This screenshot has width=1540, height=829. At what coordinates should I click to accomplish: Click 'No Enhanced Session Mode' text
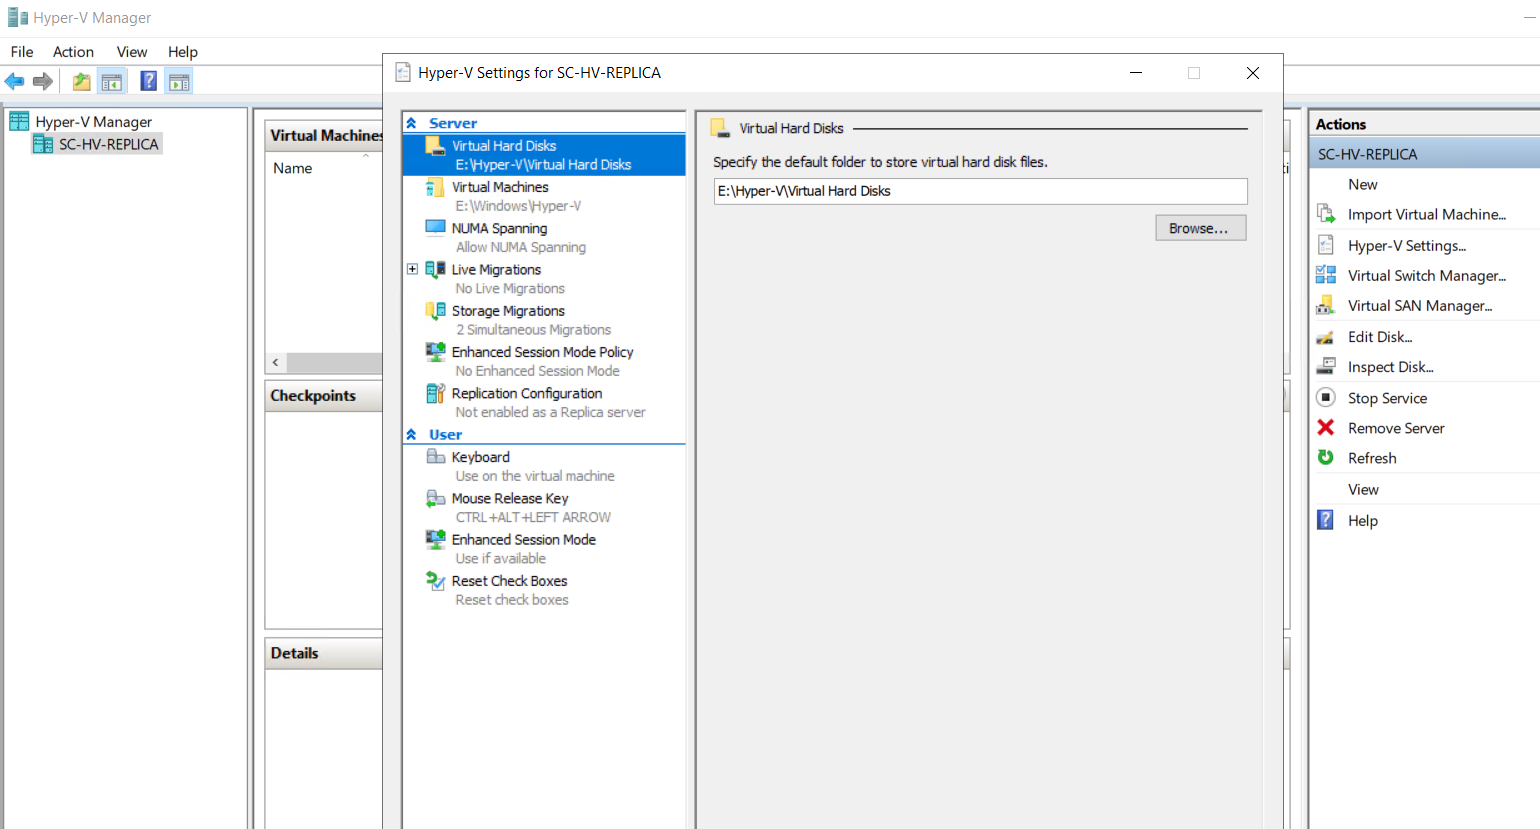[x=537, y=371]
